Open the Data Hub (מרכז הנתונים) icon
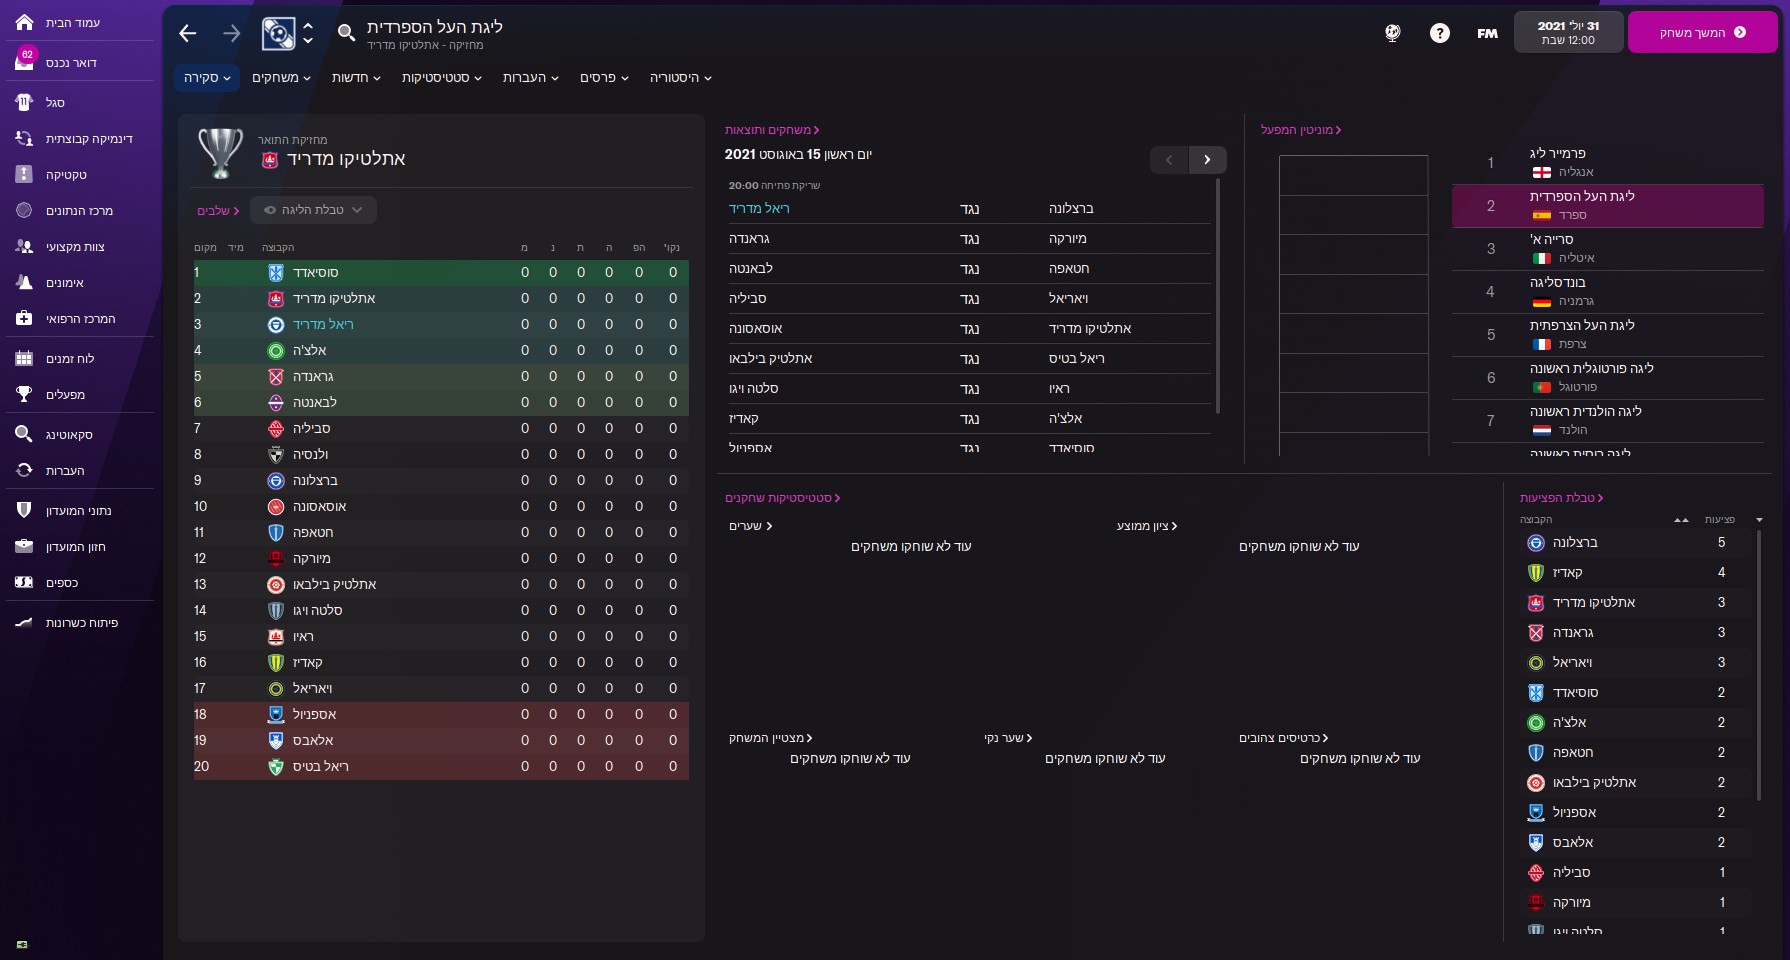This screenshot has width=1790, height=960. click(25, 210)
